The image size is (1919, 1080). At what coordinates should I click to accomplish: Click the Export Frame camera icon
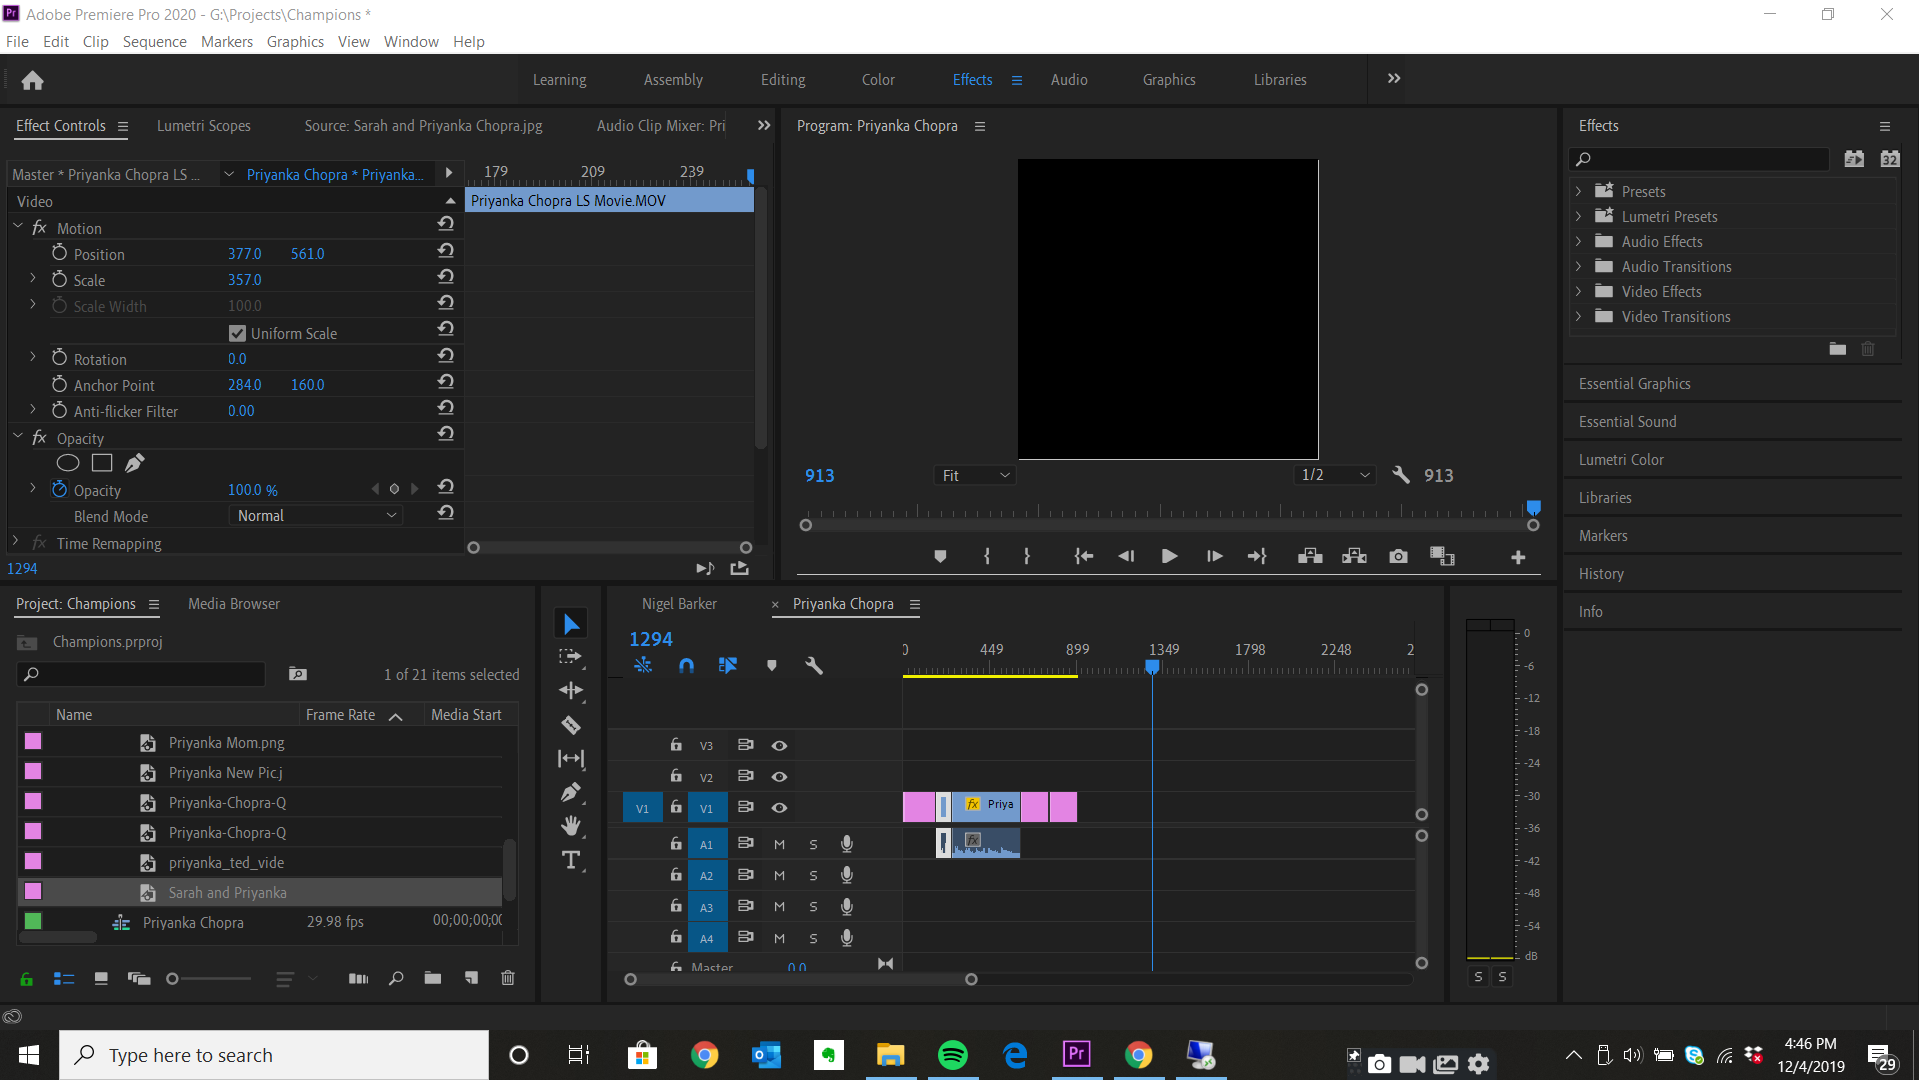(x=1398, y=556)
